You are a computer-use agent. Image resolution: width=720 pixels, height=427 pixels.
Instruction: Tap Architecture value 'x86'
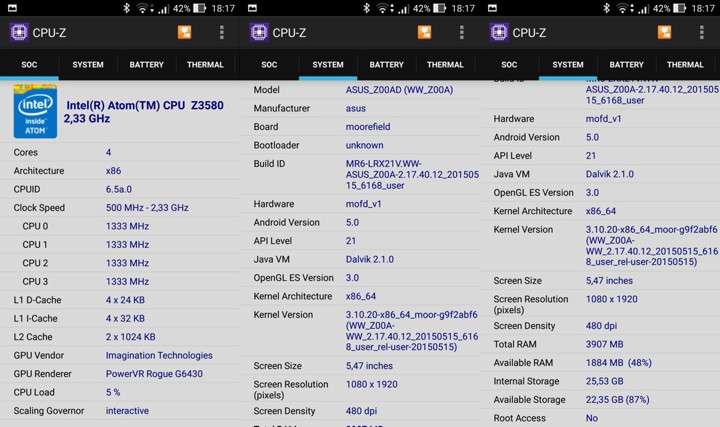point(113,171)
